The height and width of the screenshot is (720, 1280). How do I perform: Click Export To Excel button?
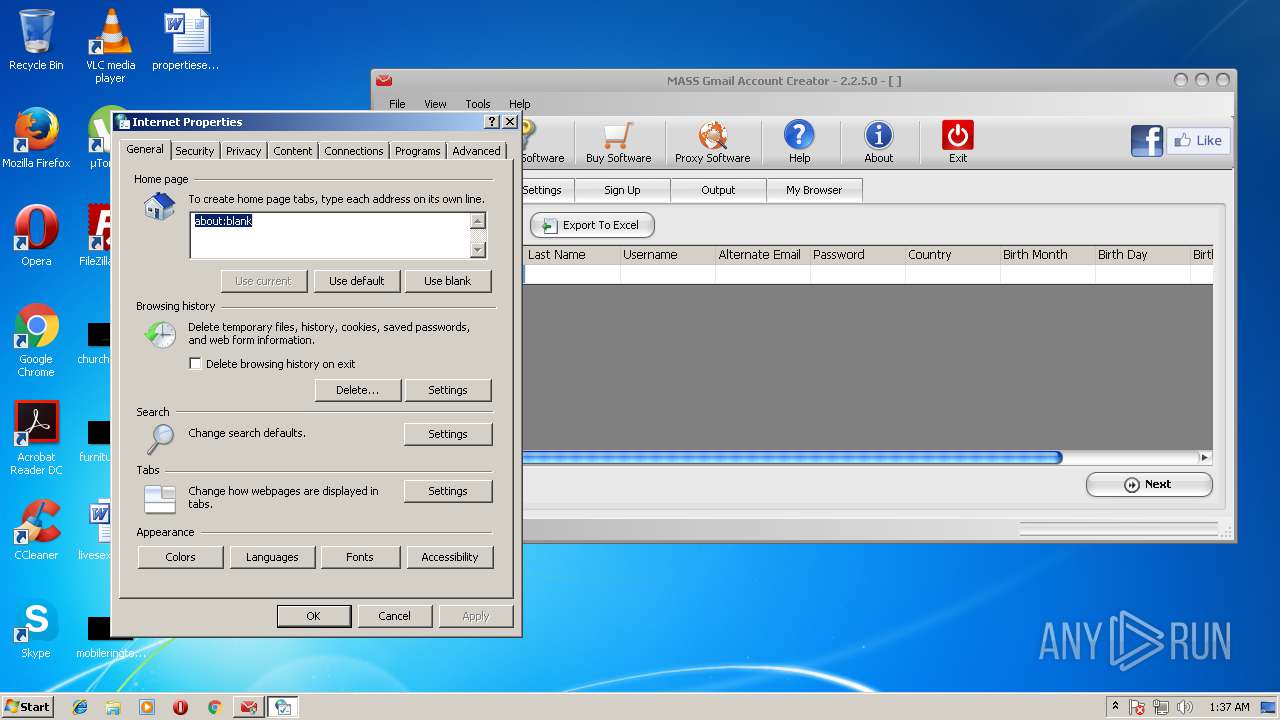click(592, 225)
